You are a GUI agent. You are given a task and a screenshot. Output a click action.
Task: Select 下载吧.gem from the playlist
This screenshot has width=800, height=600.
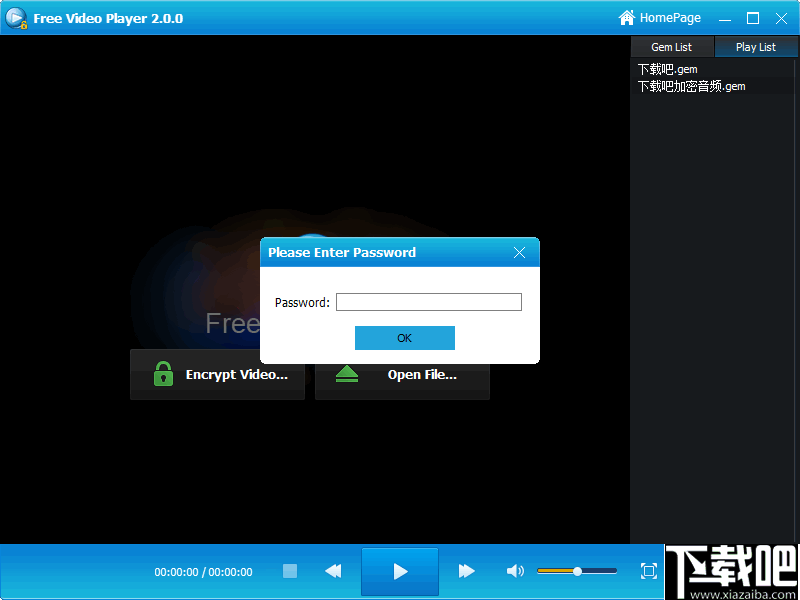[667, 68]
